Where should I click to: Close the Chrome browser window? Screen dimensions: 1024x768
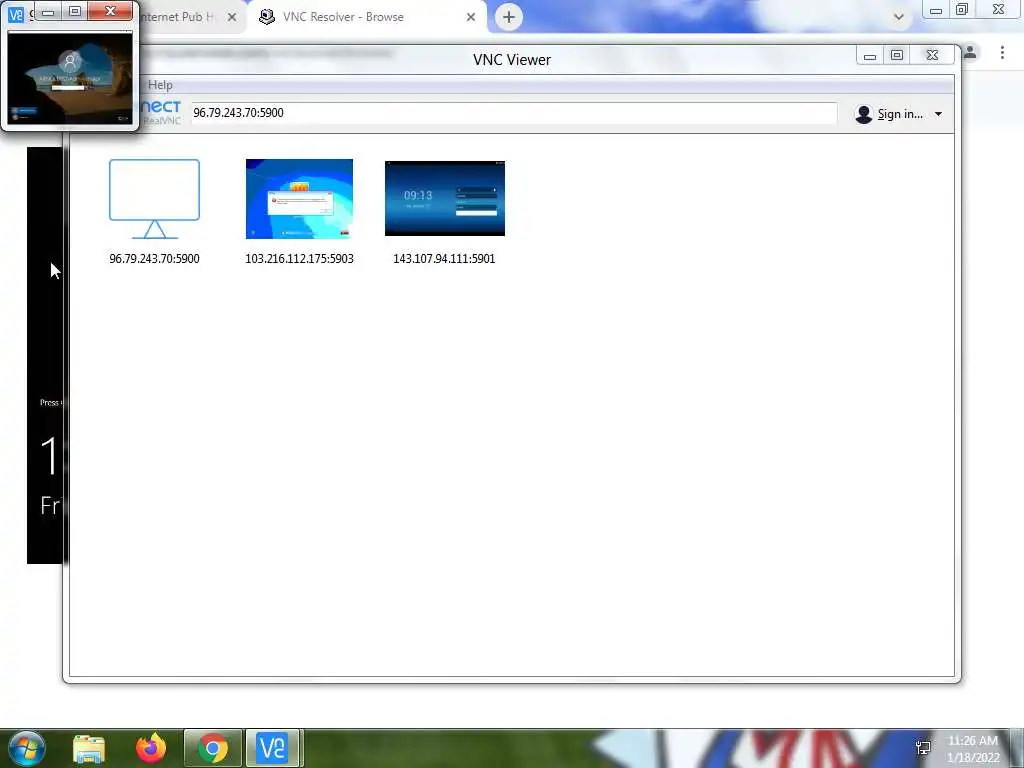(999, 10)
